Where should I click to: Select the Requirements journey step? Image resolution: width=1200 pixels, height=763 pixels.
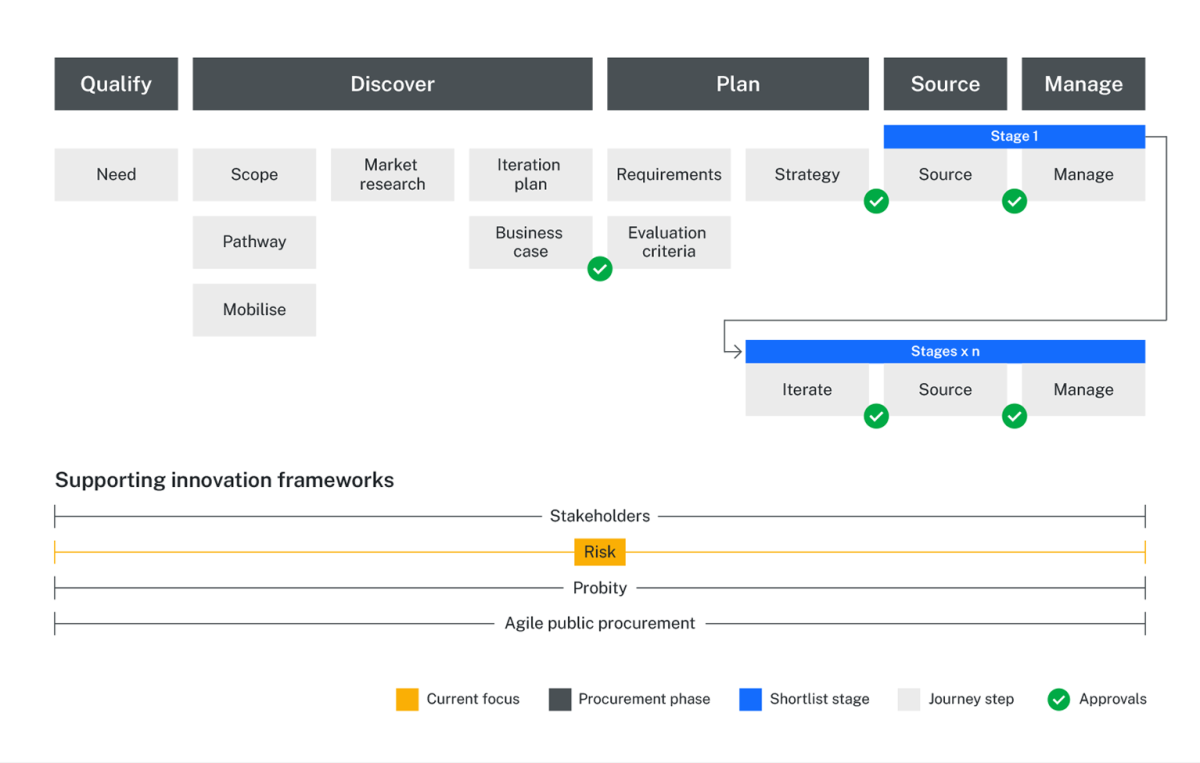coord(668,174)
